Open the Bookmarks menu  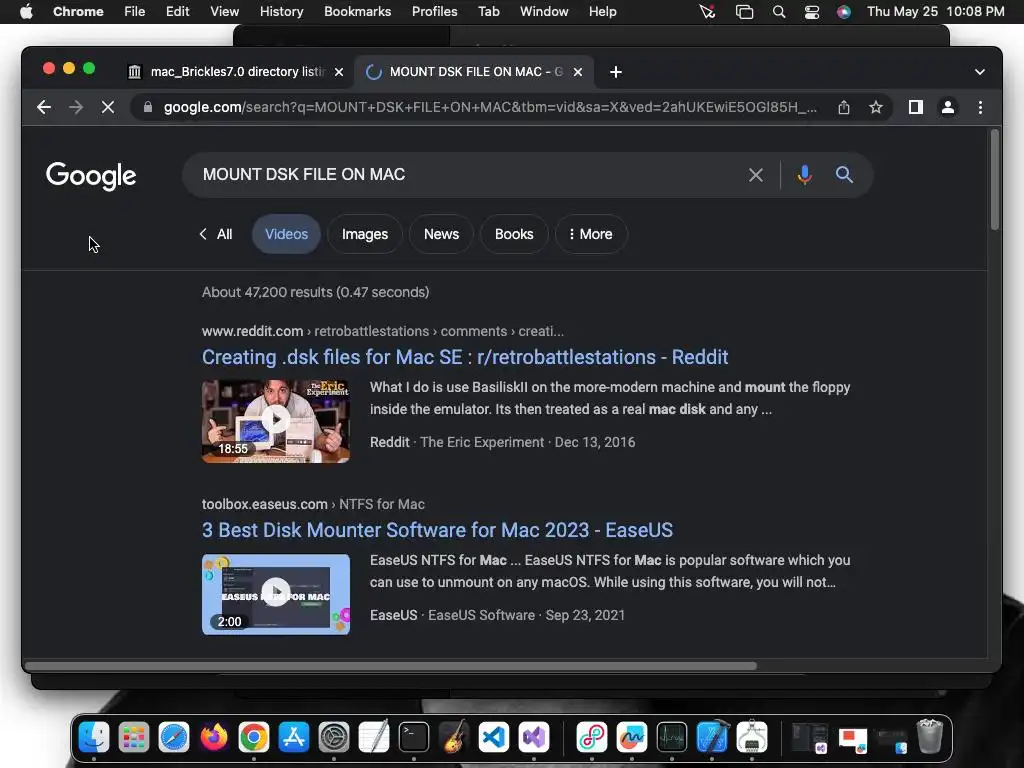coord(357,12)
